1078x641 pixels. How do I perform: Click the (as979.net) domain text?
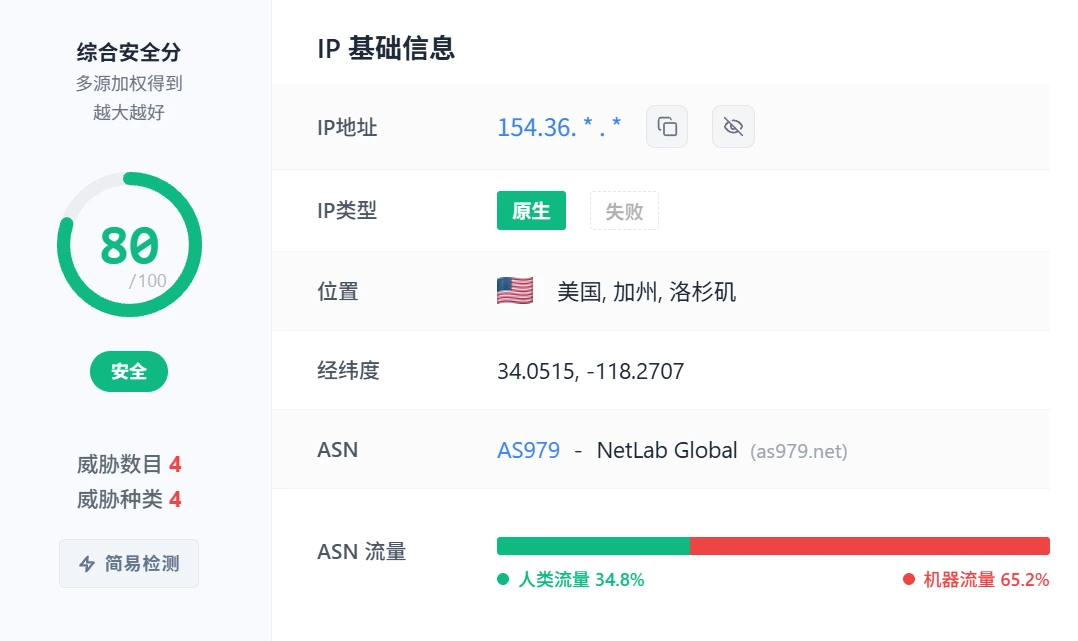pyautogui.click(x=799, y=451)
